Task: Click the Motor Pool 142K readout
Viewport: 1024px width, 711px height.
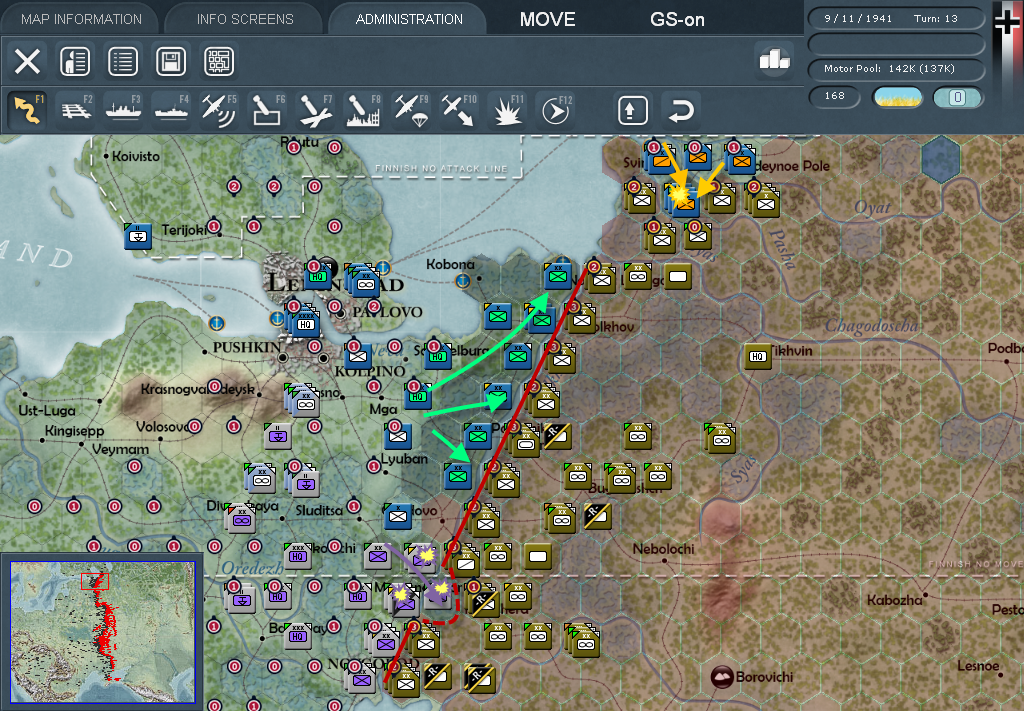Action: pyautogui.click(x=896, y=69)
